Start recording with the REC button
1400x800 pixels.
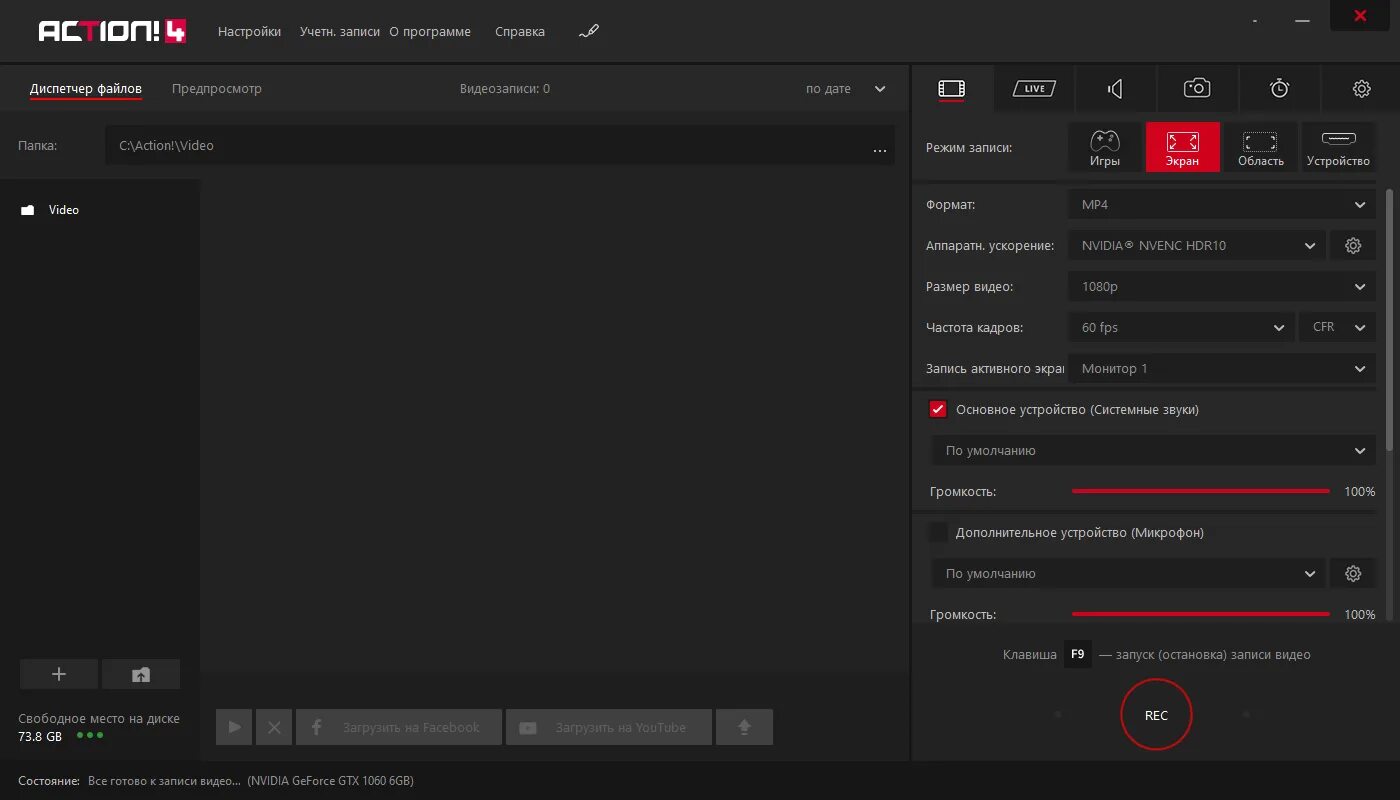[1156, 715]
